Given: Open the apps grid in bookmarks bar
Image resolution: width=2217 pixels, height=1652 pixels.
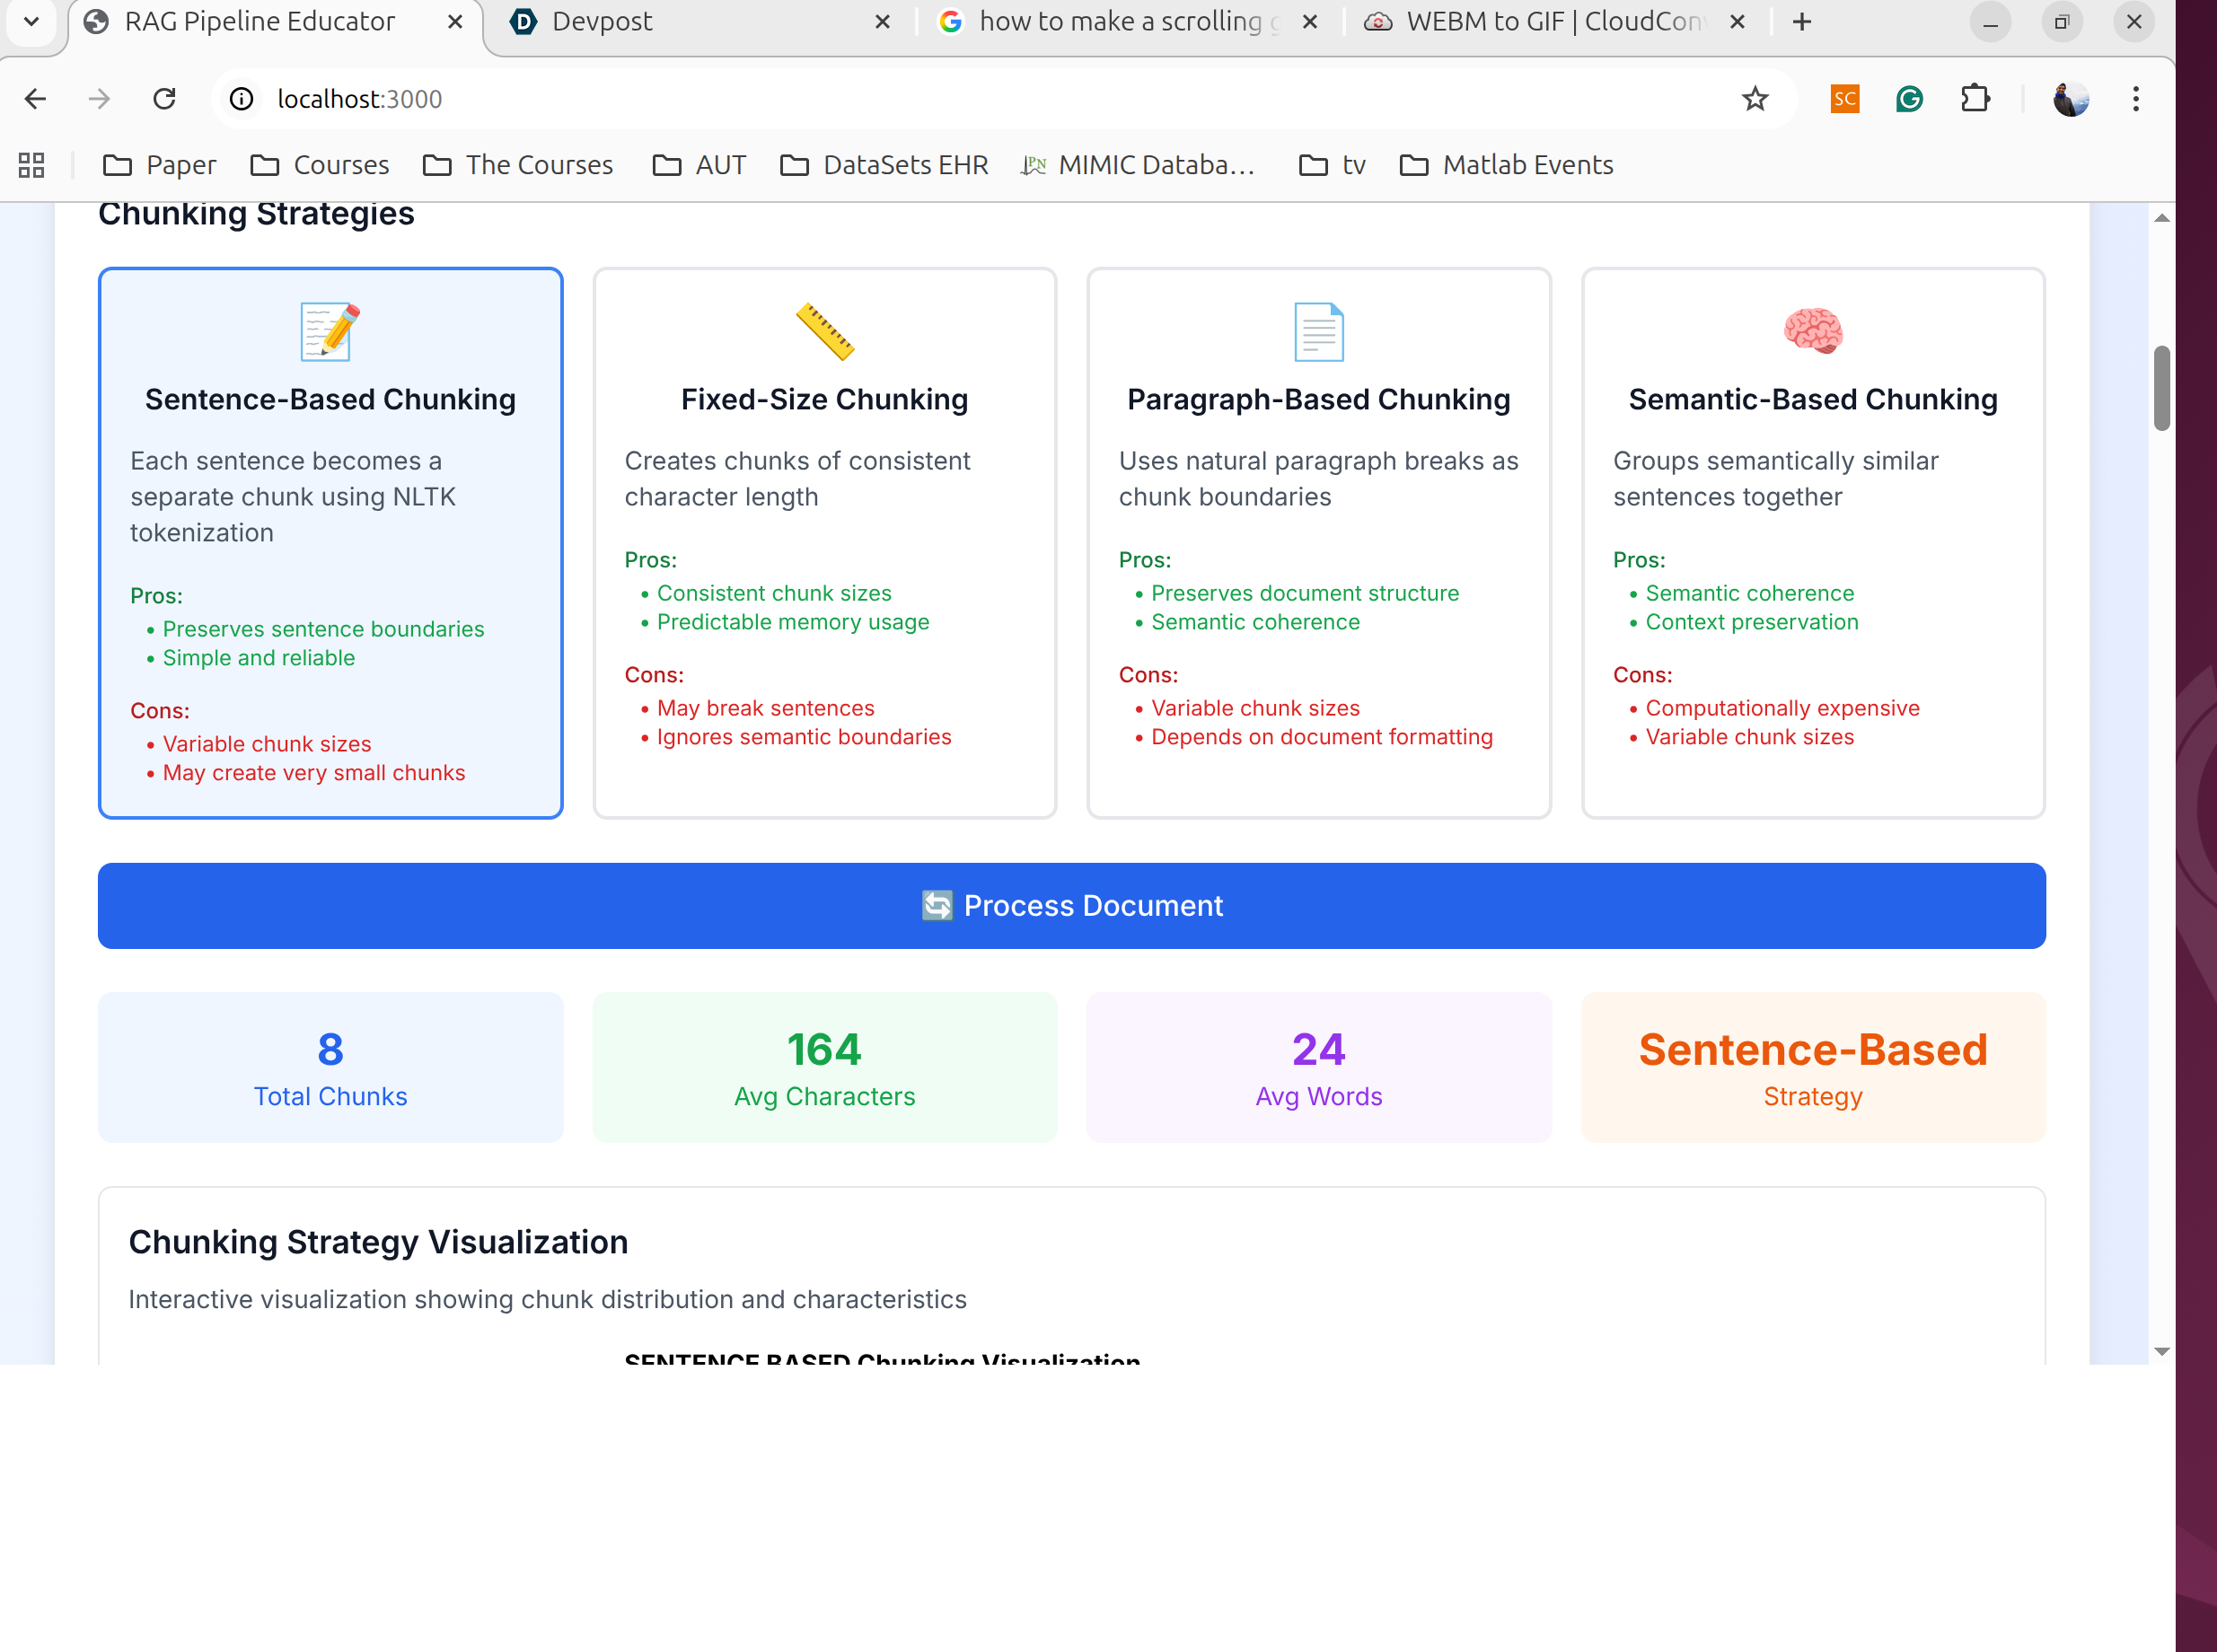Looking at the screenshot, I should [x=31, y=165].
